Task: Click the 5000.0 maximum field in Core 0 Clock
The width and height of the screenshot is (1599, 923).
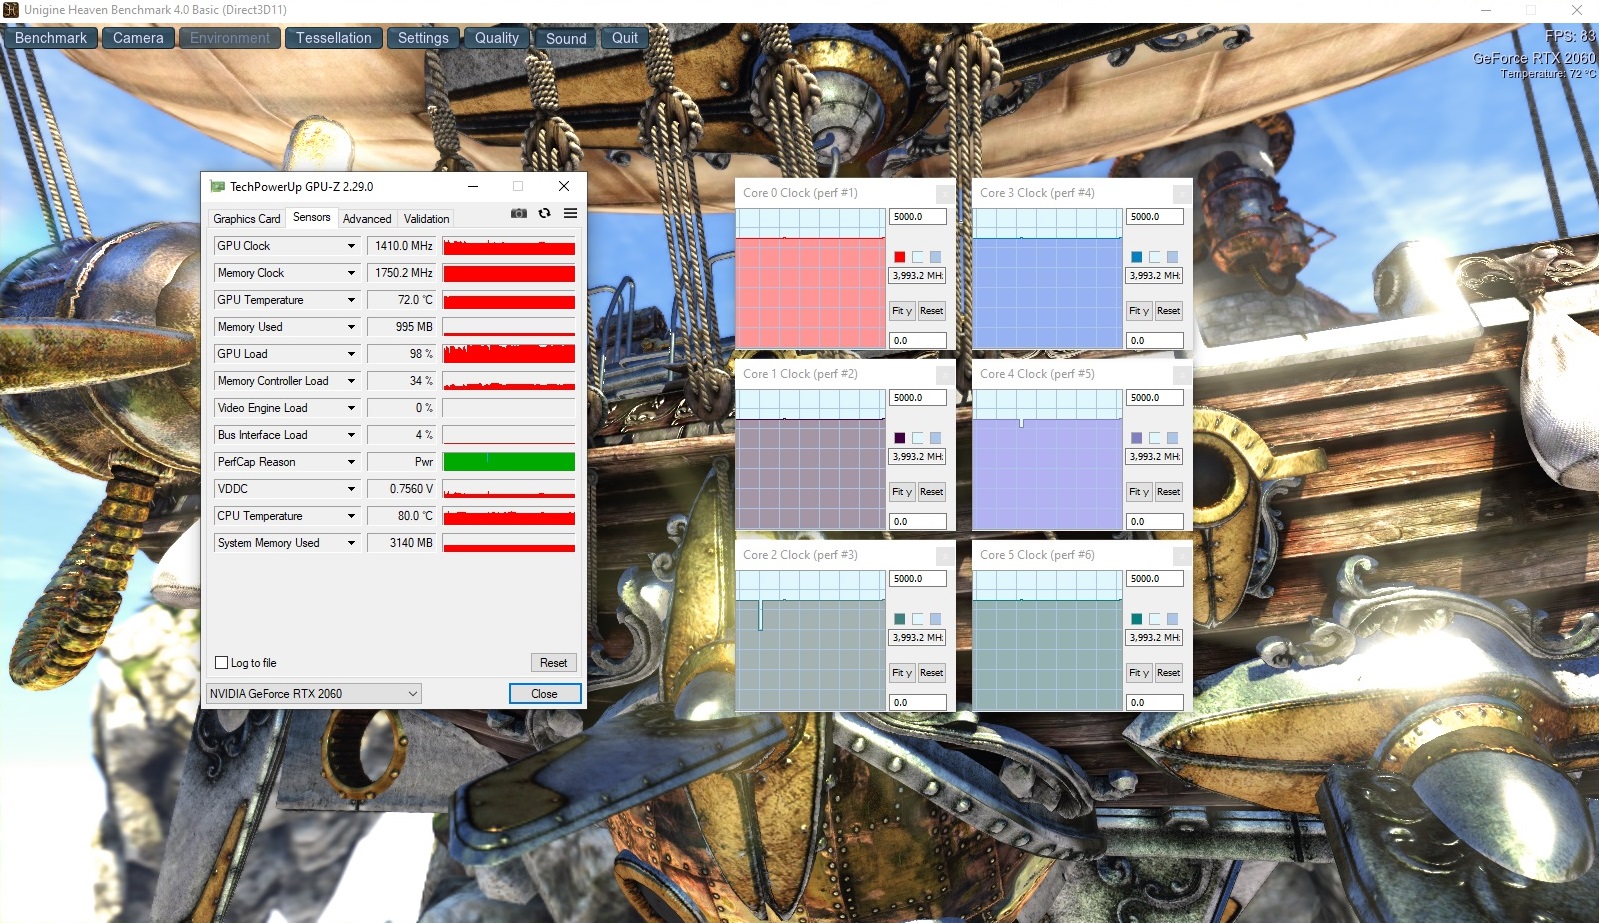Action: [x=918, y=217]
